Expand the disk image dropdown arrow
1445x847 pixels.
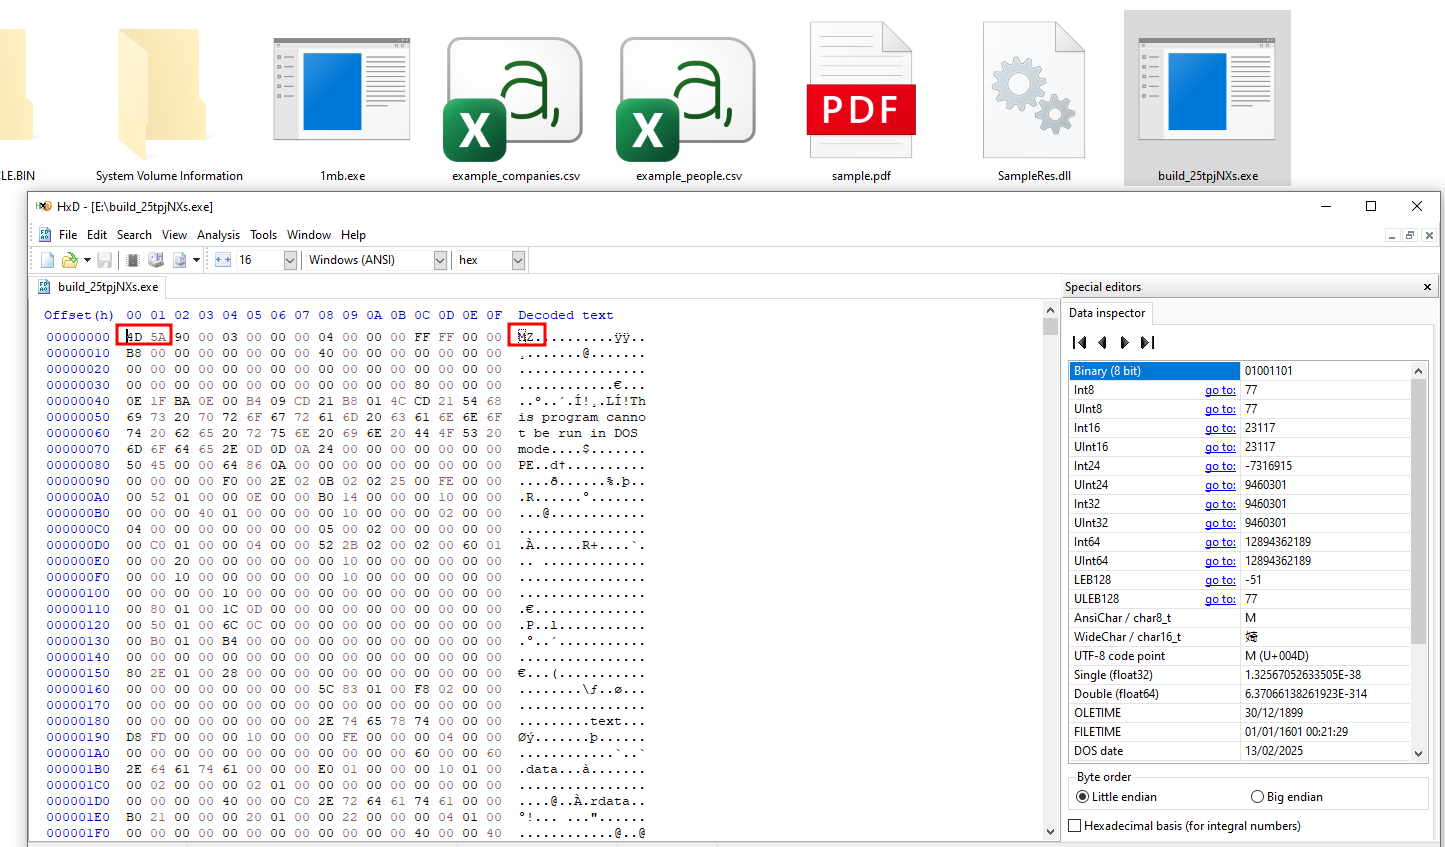click(x=197, y=260)
